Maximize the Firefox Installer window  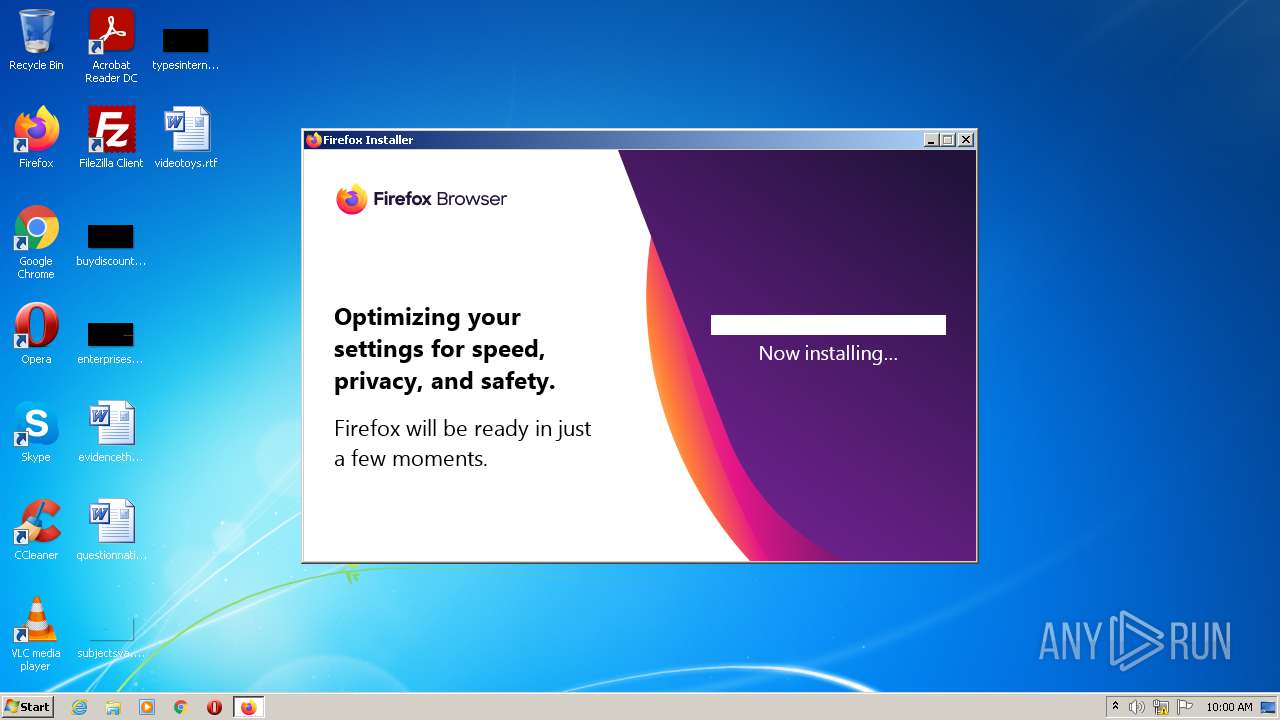(948, 140)
